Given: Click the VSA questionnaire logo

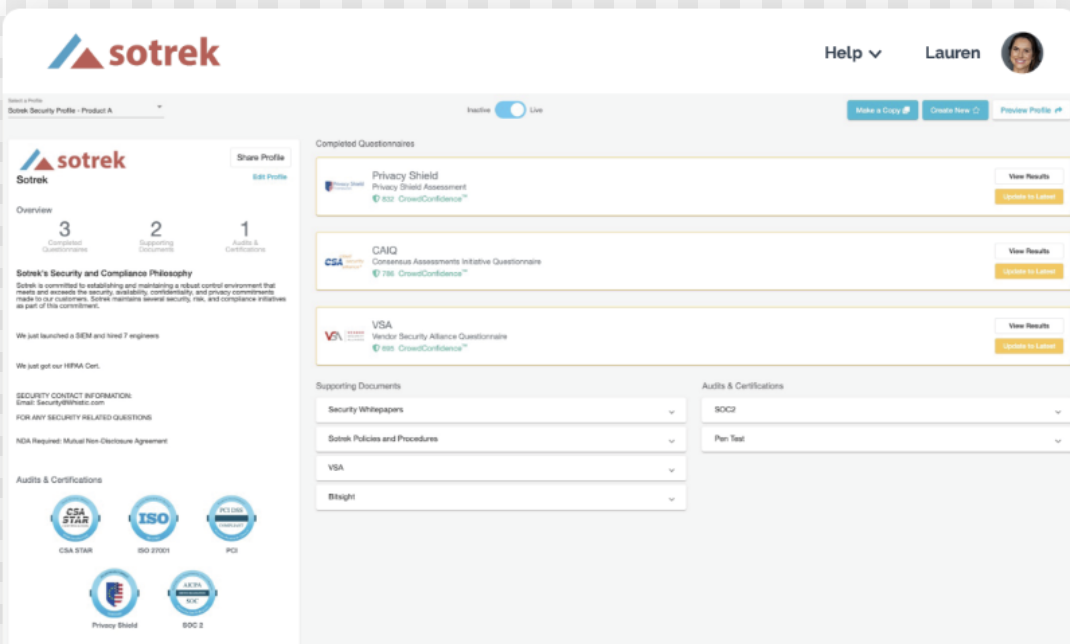Looking at the screenshot, I should (345, 336).
